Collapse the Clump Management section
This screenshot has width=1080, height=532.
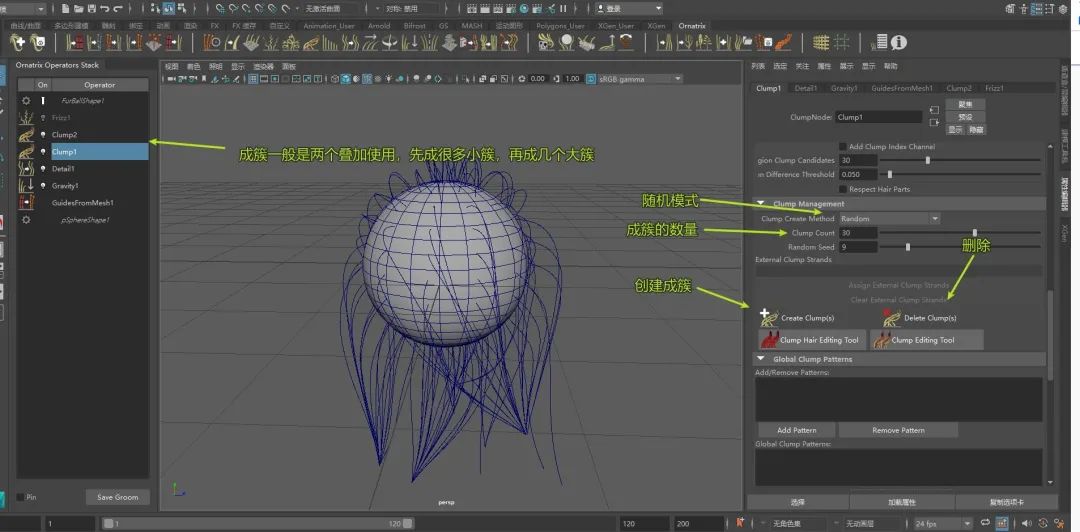coord(761,204)
